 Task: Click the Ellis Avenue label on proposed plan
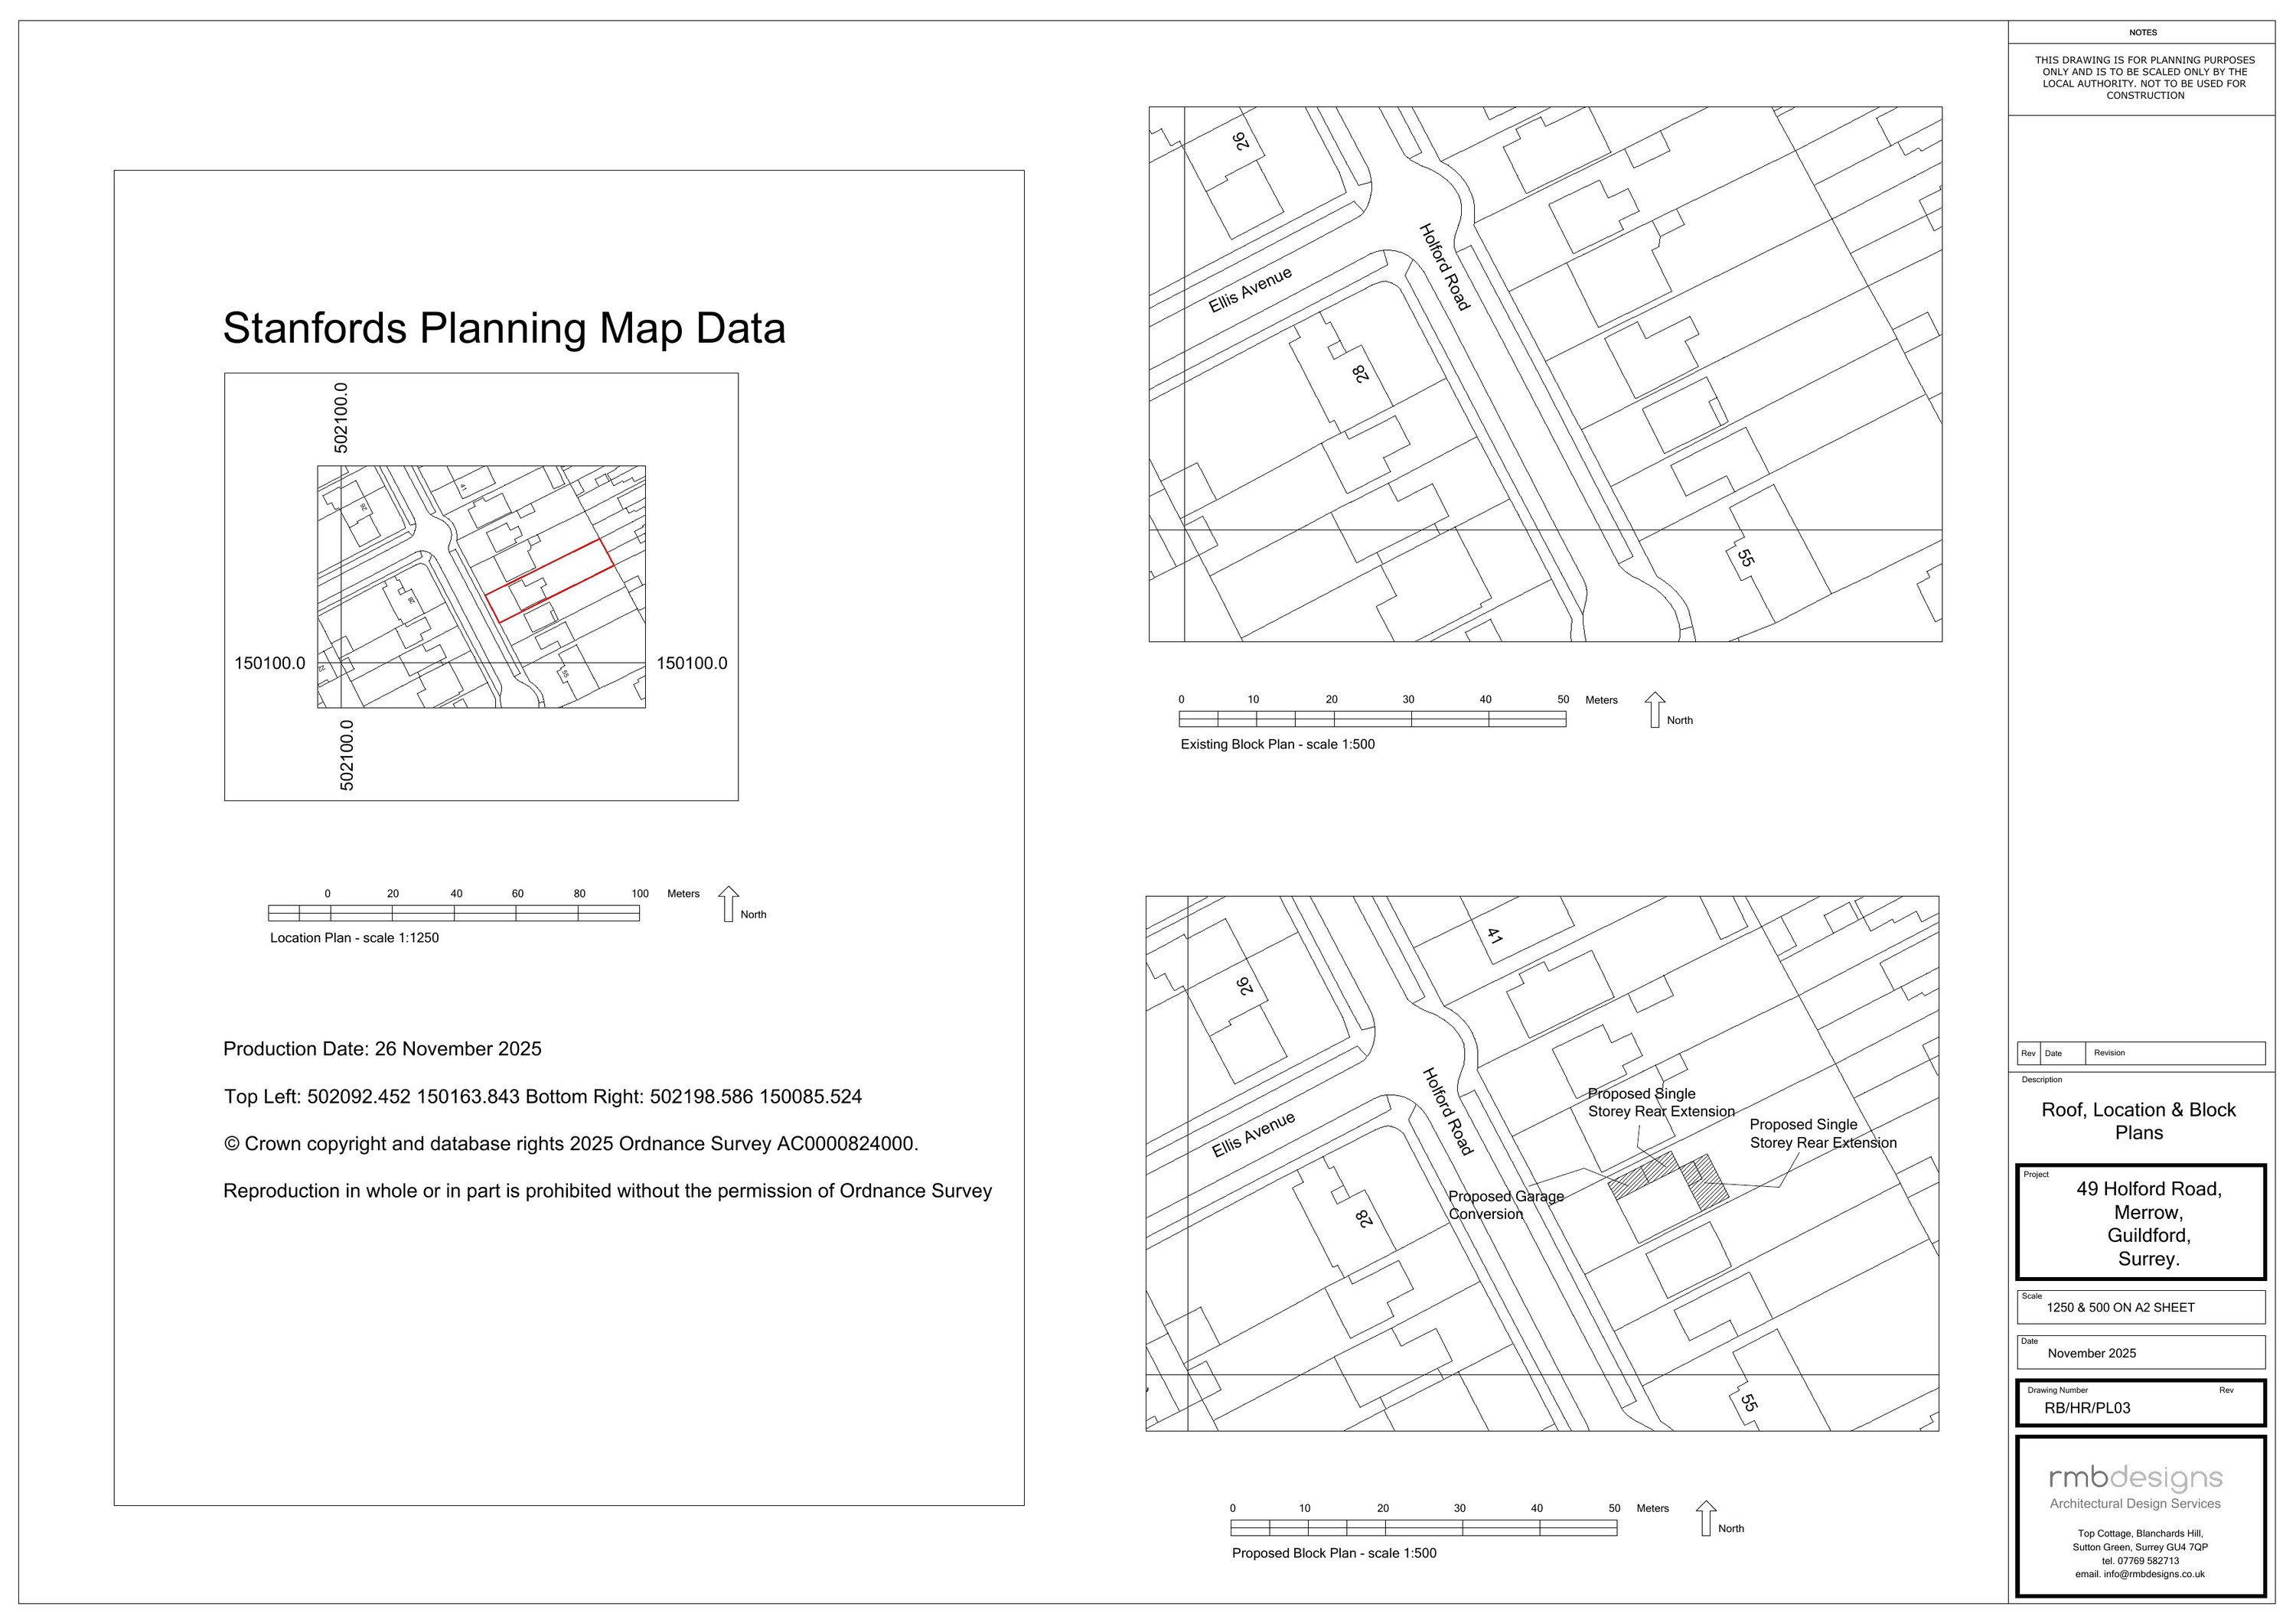[x=1253, y=1134]
